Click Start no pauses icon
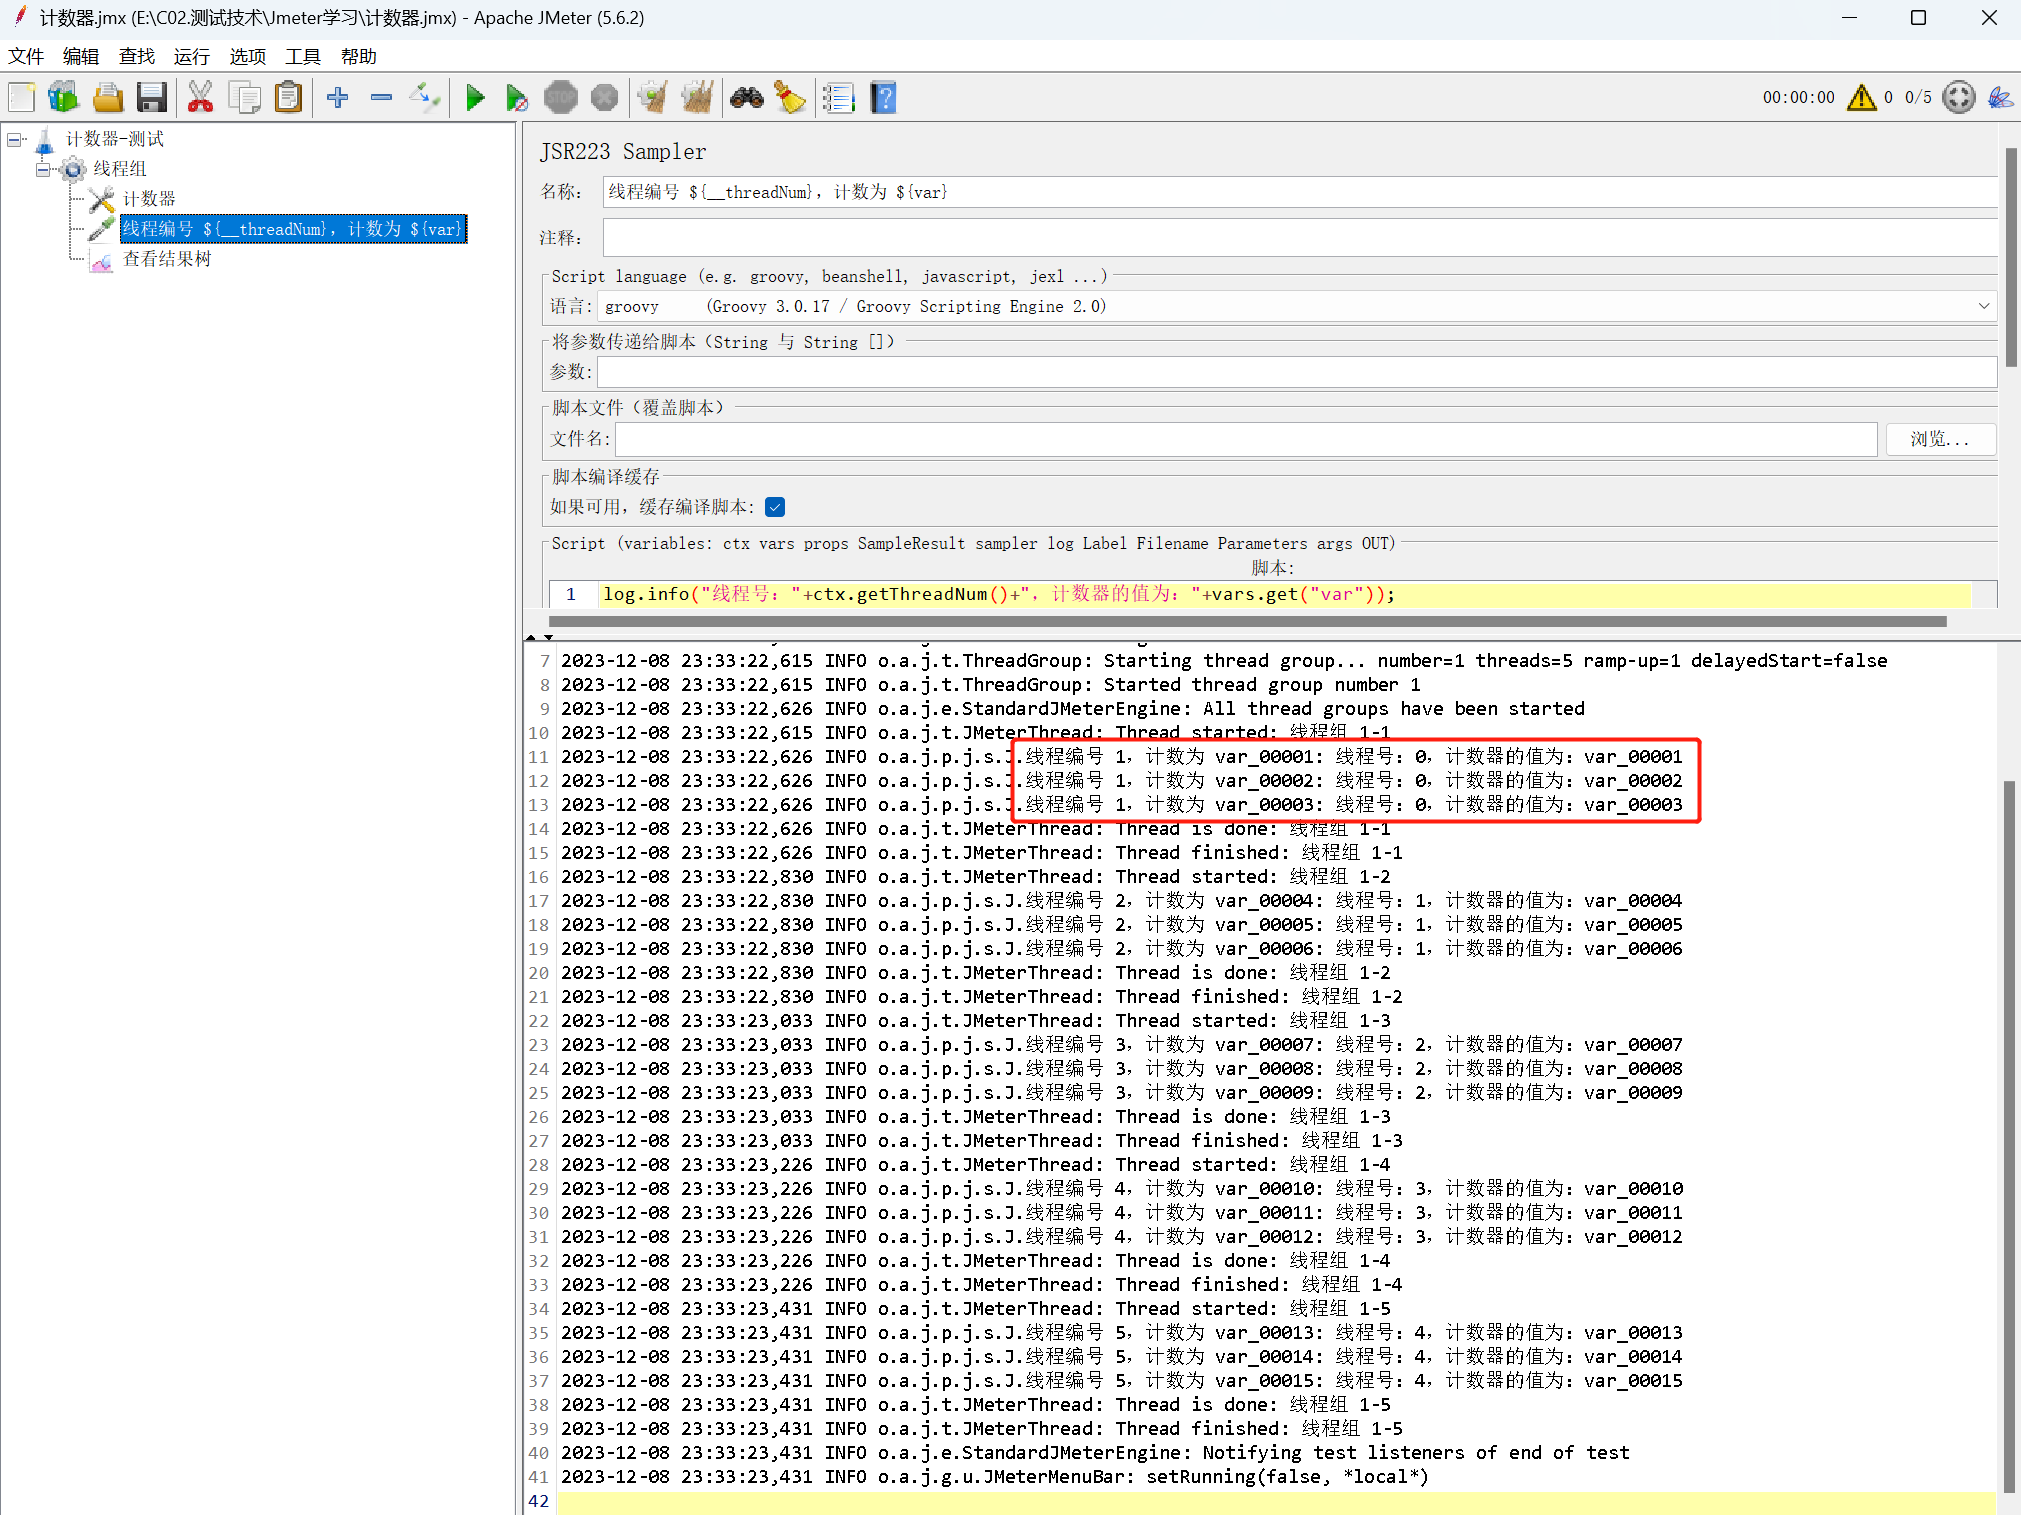Image resolution: width=2021 pixels, height=1515 pixels. (x=516, y=98)
